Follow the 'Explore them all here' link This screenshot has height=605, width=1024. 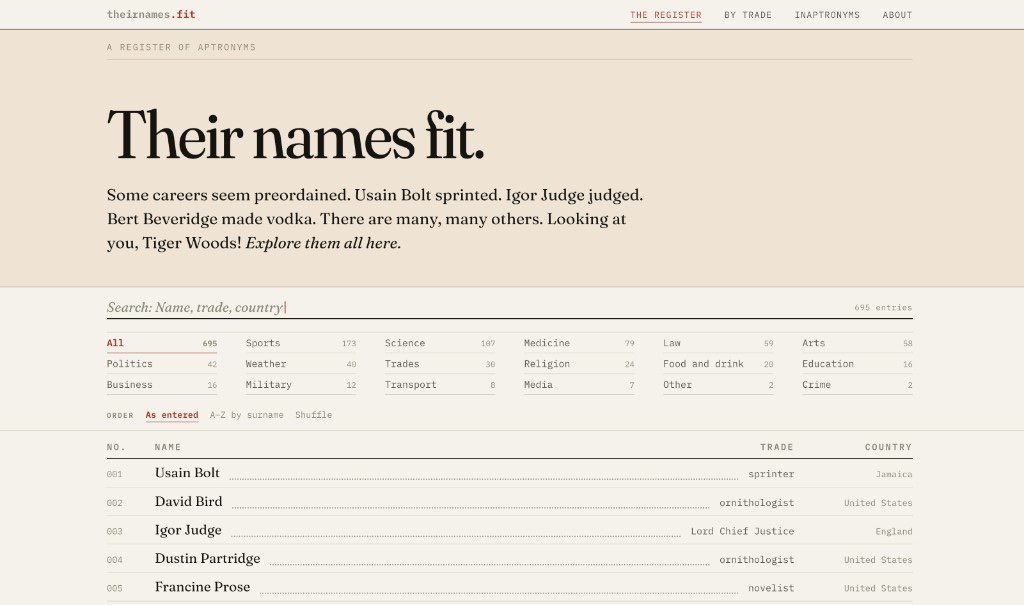point(323,243)
